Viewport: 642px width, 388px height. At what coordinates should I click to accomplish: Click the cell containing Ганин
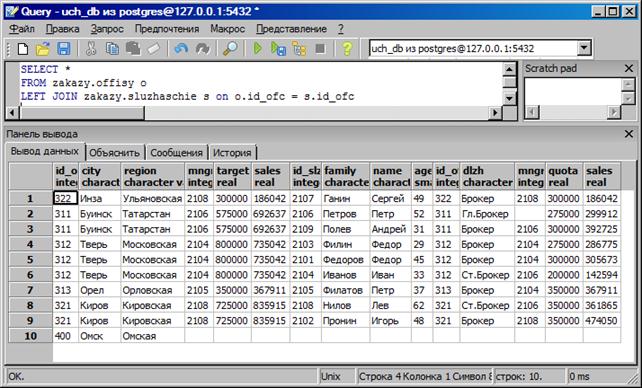[x=346, y=199]
